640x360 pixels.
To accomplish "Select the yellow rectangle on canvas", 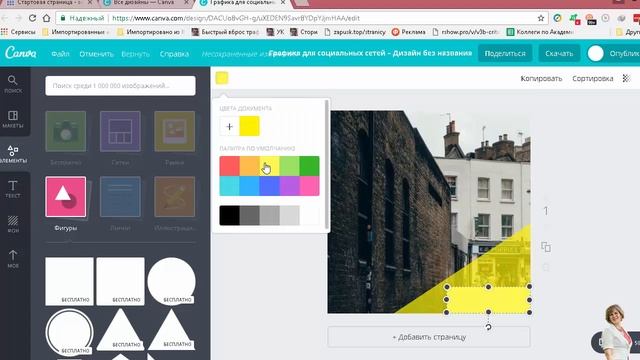I will tap(488, 300).
